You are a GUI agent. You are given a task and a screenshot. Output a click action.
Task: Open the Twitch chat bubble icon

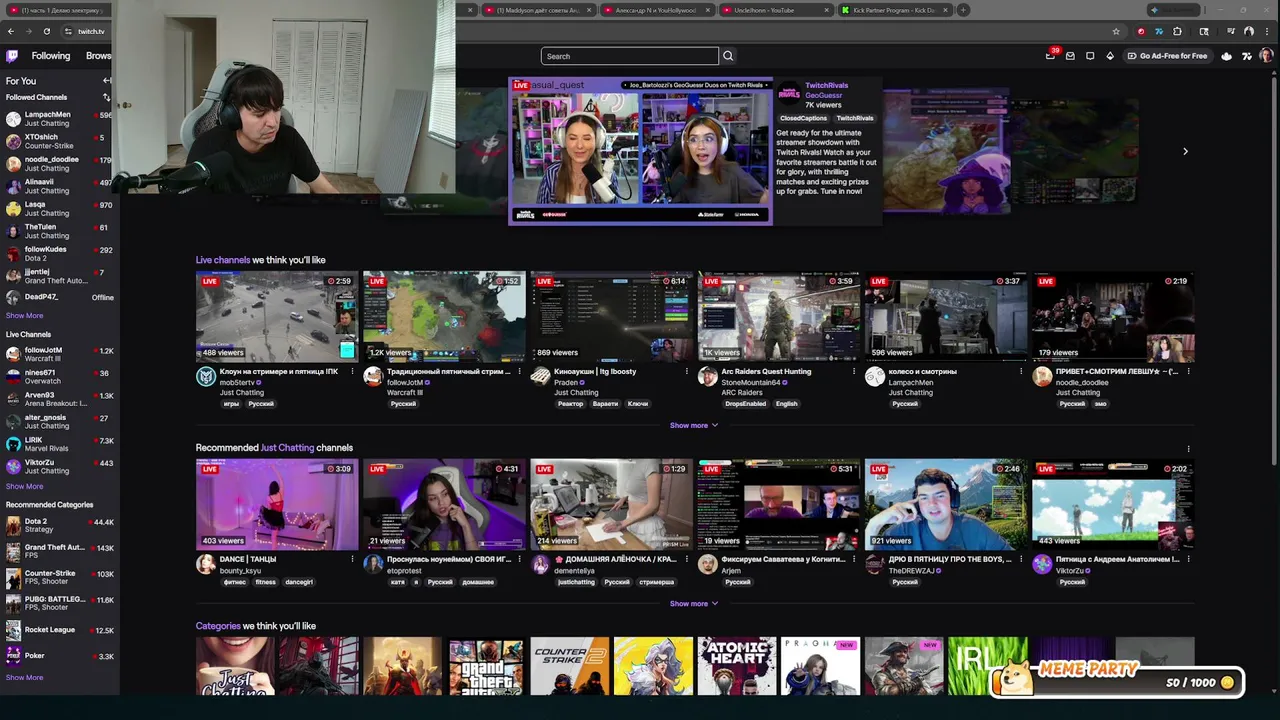click(x=1090, y=56)
